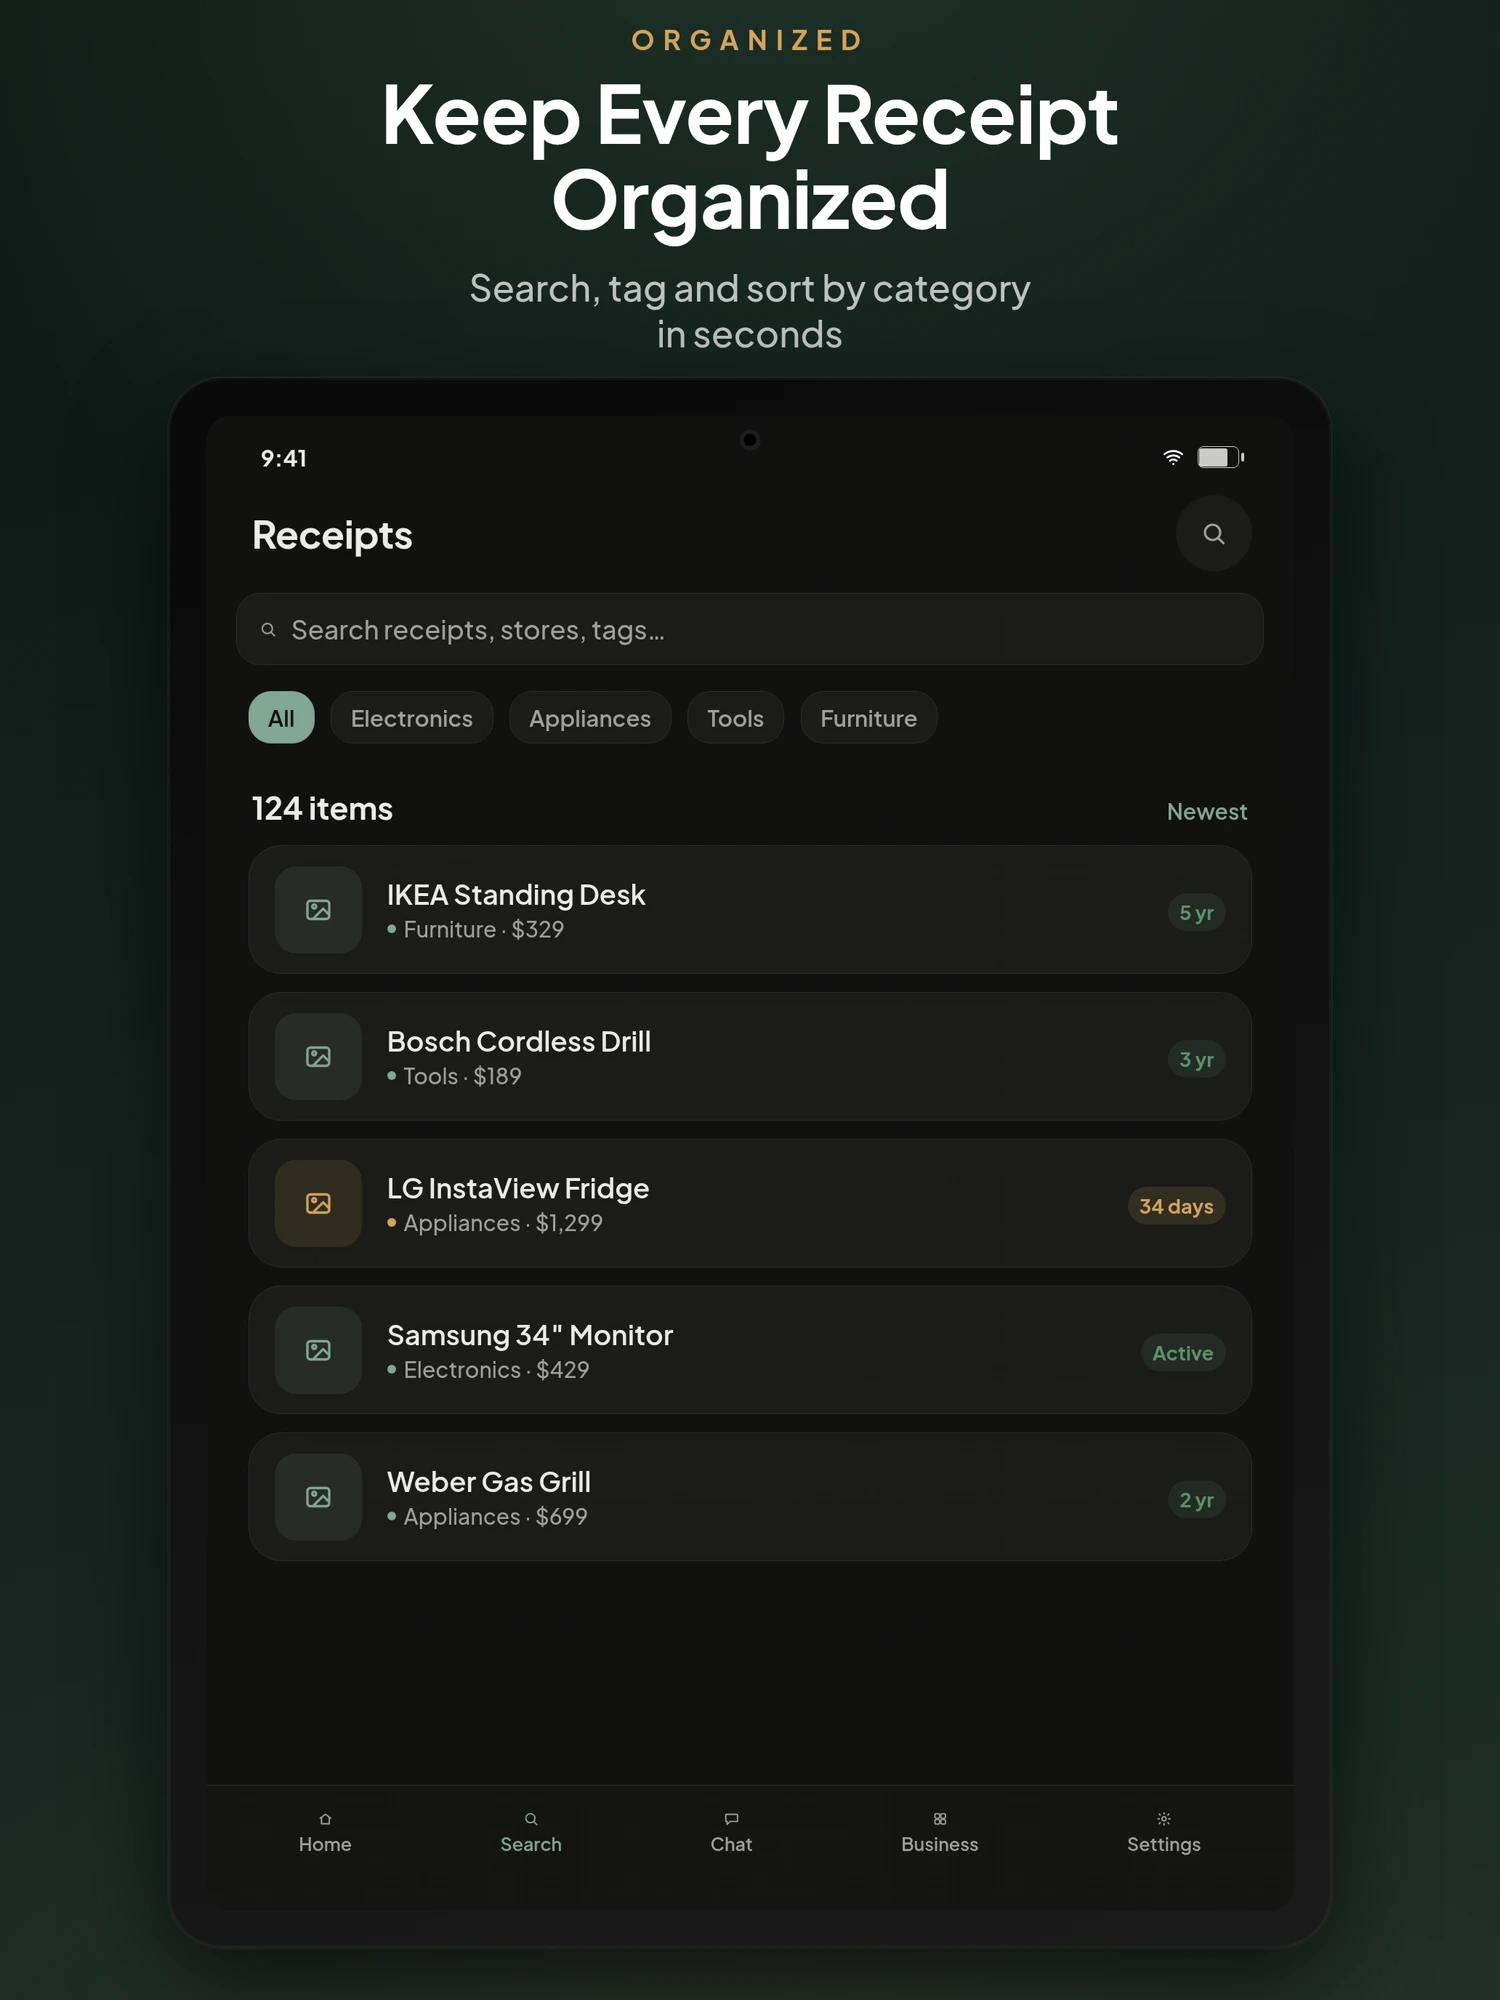
Task: Filter receipts by Furniture
Action: click(869, 718)
